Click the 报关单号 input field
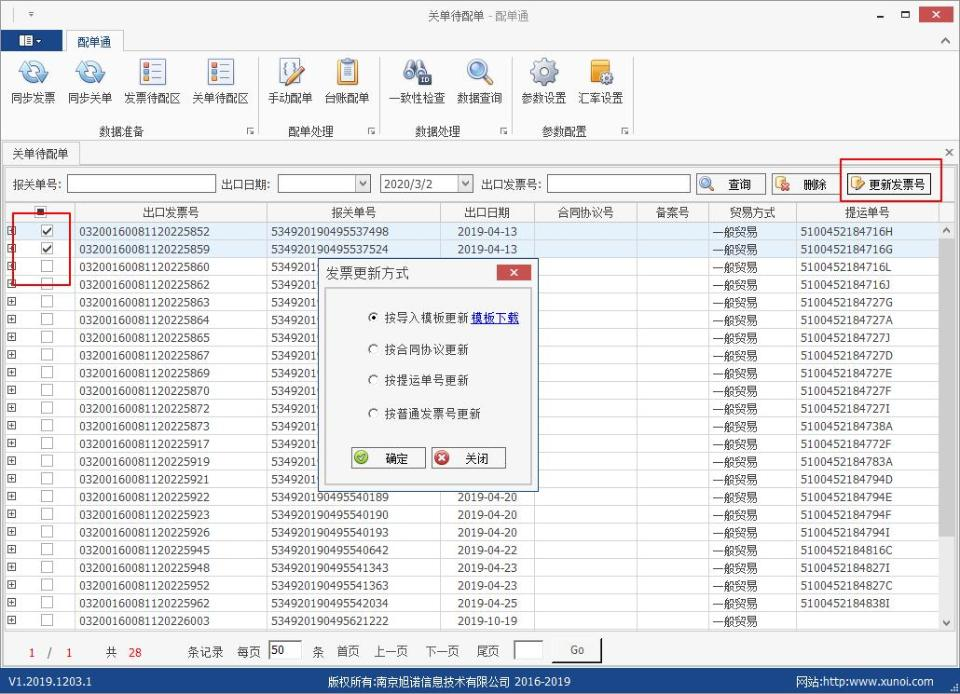The height and width of the screenshot is (694, 960). coord(141,184)
